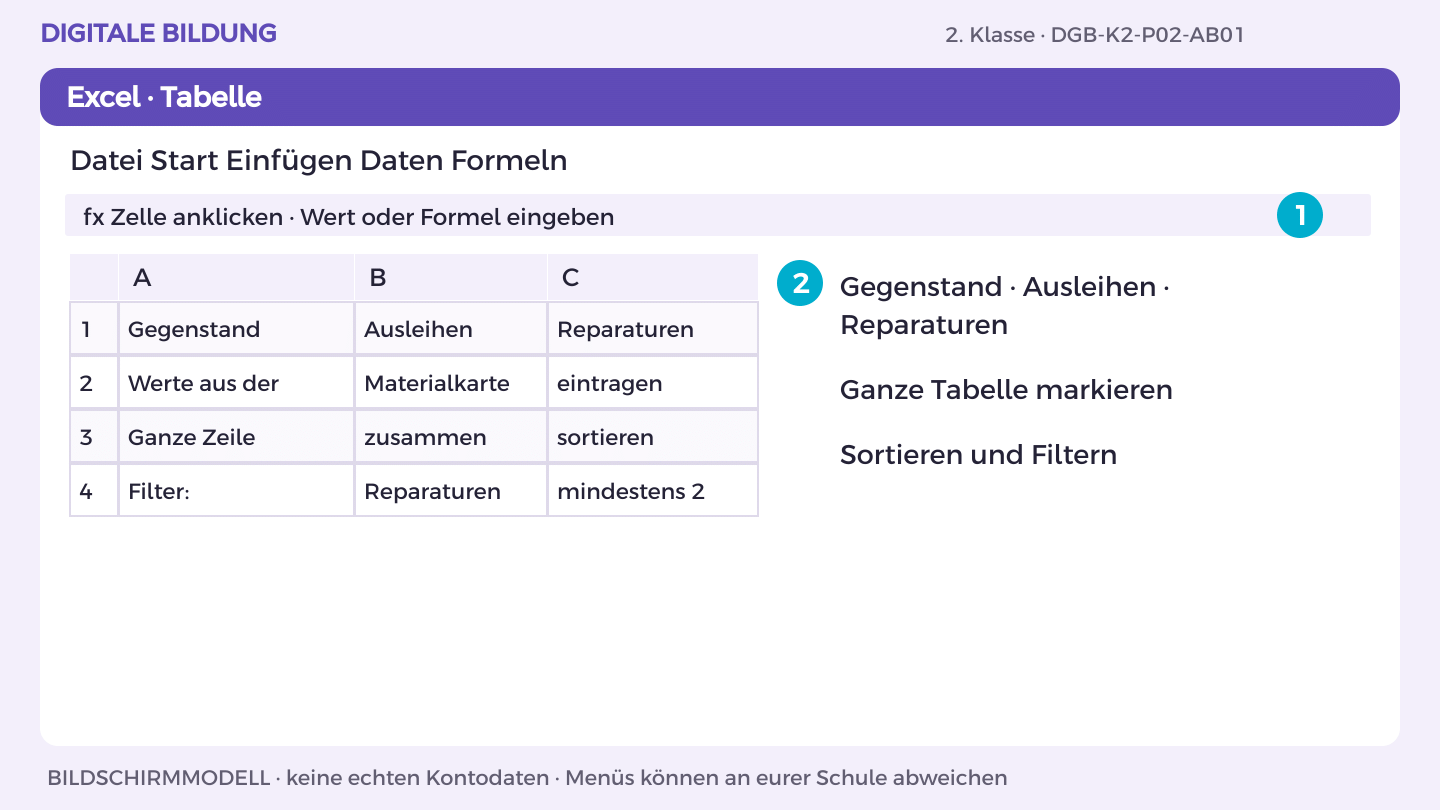Select the 'zusammen' cell

pyautogui.click(x=451, y=437)
